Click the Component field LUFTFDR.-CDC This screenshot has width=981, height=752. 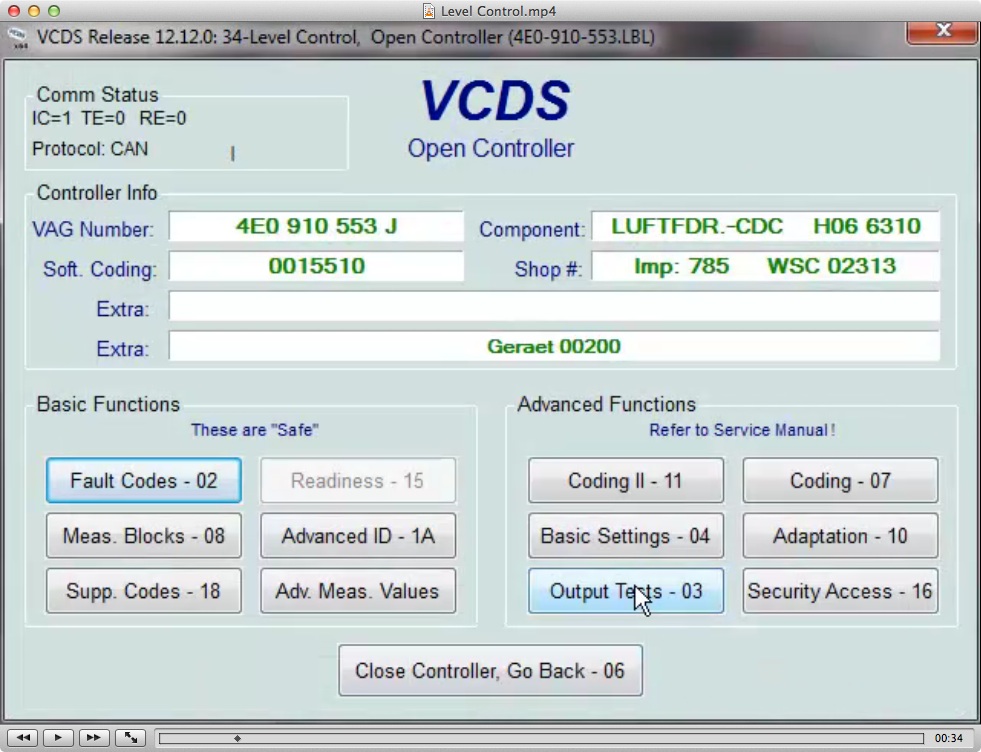[x=766, y=226]
